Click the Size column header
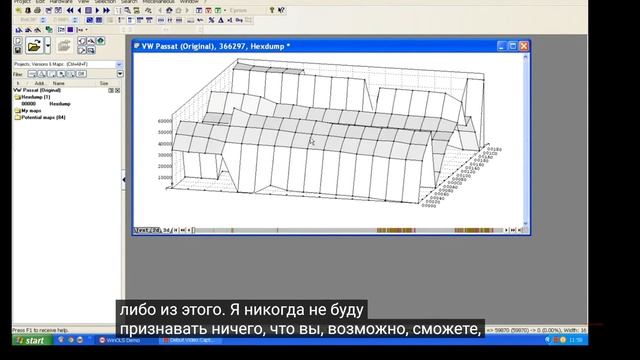 tap(104, 83)
